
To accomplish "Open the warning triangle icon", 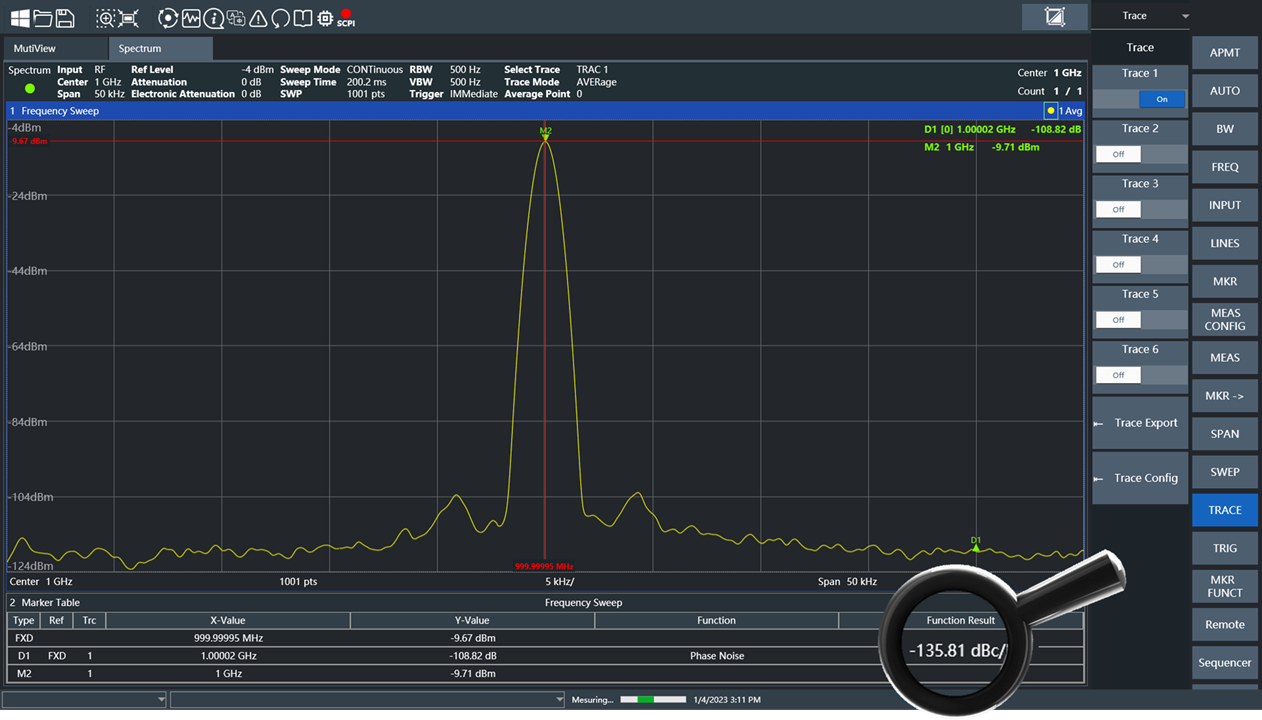I will (x=258, y=18).
